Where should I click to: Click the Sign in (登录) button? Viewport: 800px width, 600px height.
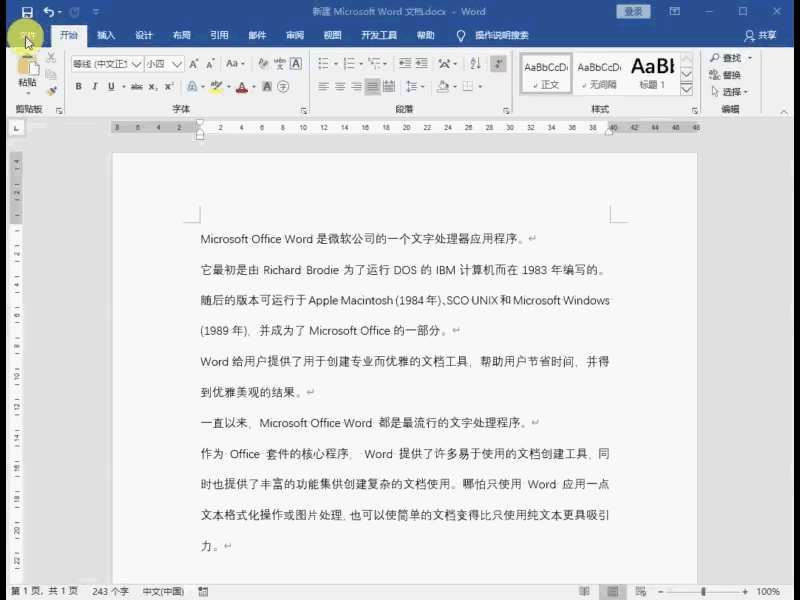(x=633, y=11)
